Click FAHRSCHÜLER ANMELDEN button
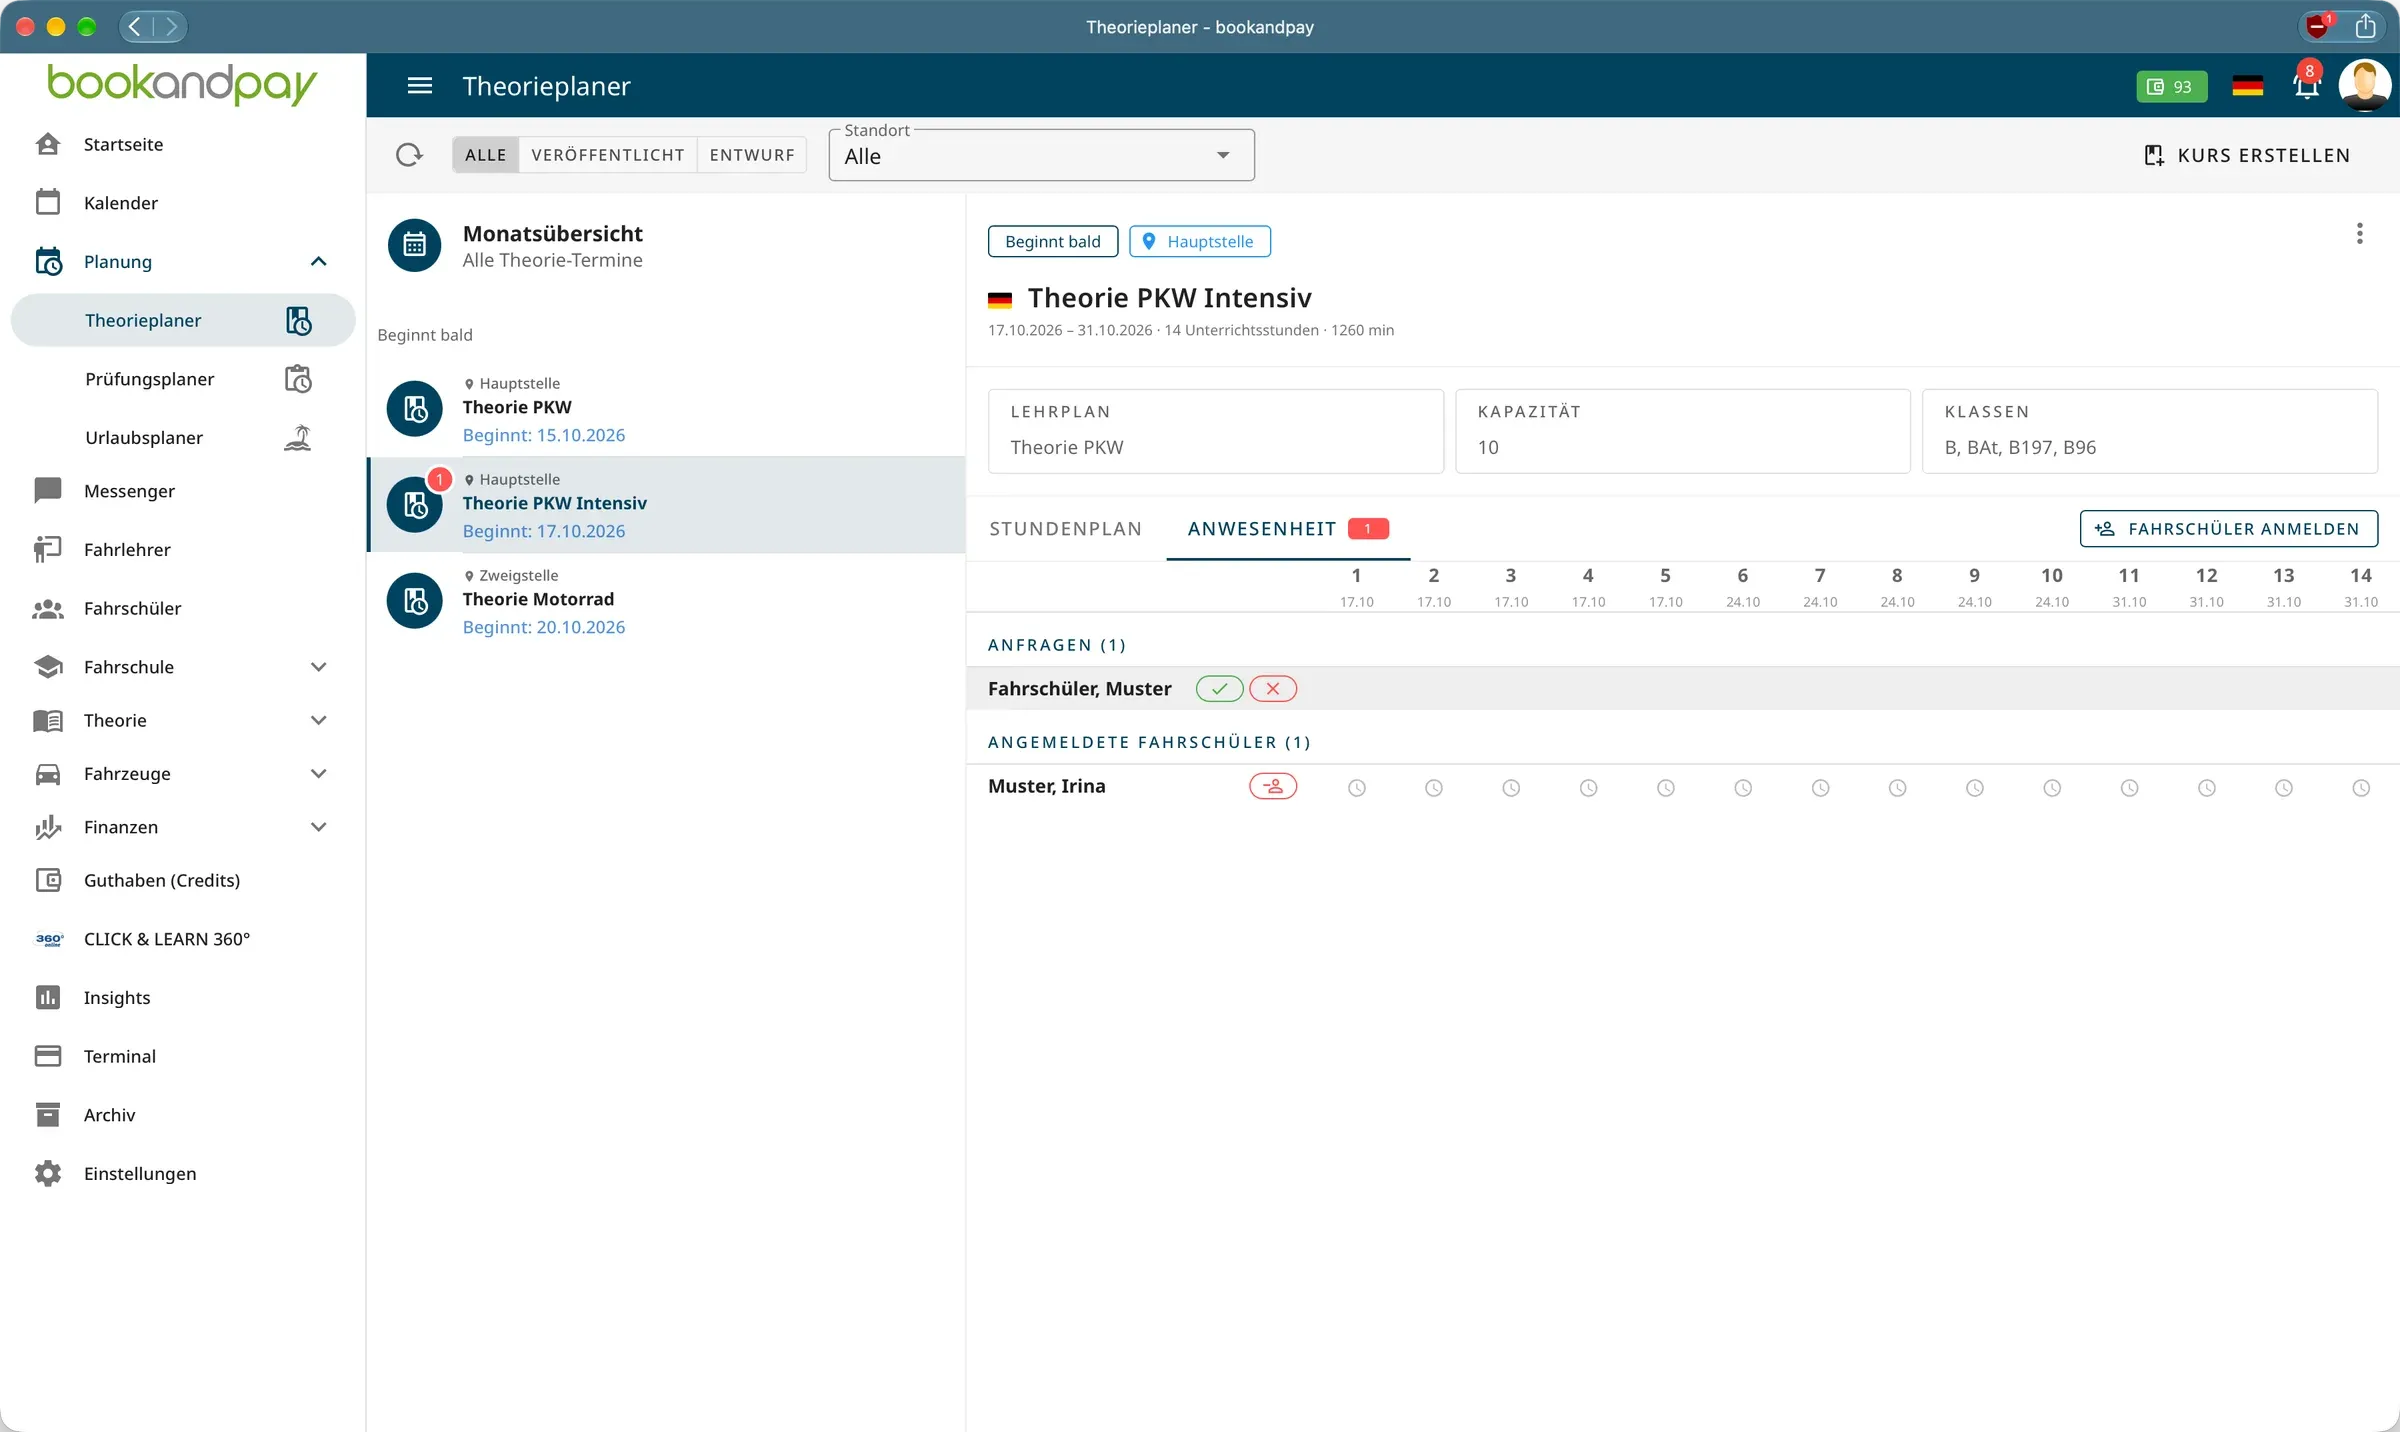Image resolution: width=2400 pixels, height=1432 pixels. tap(2228, 529)
